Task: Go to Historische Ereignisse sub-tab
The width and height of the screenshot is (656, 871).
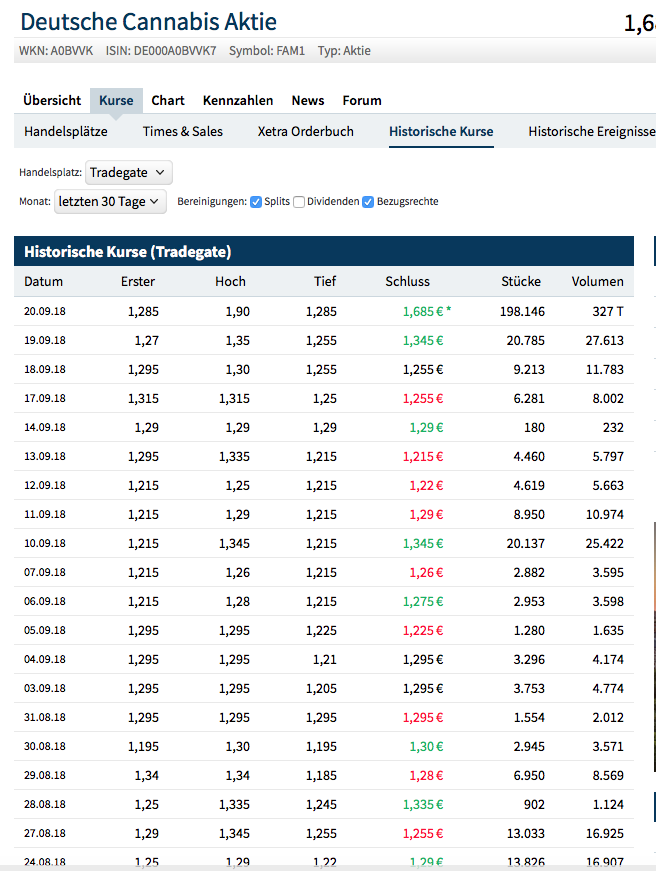Action: coord(591,131)
